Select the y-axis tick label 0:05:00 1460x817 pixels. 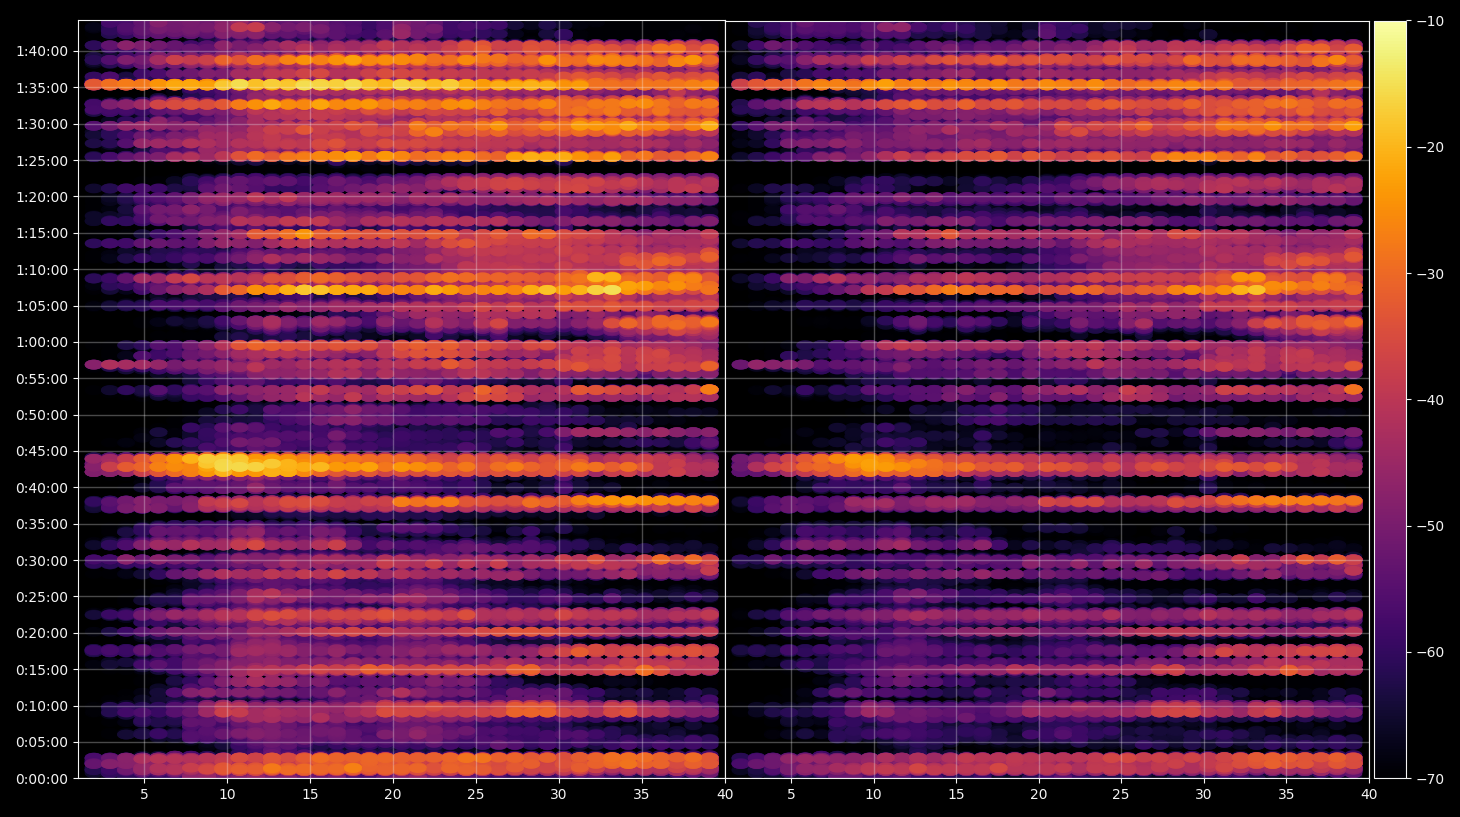(x=42, y=743)
